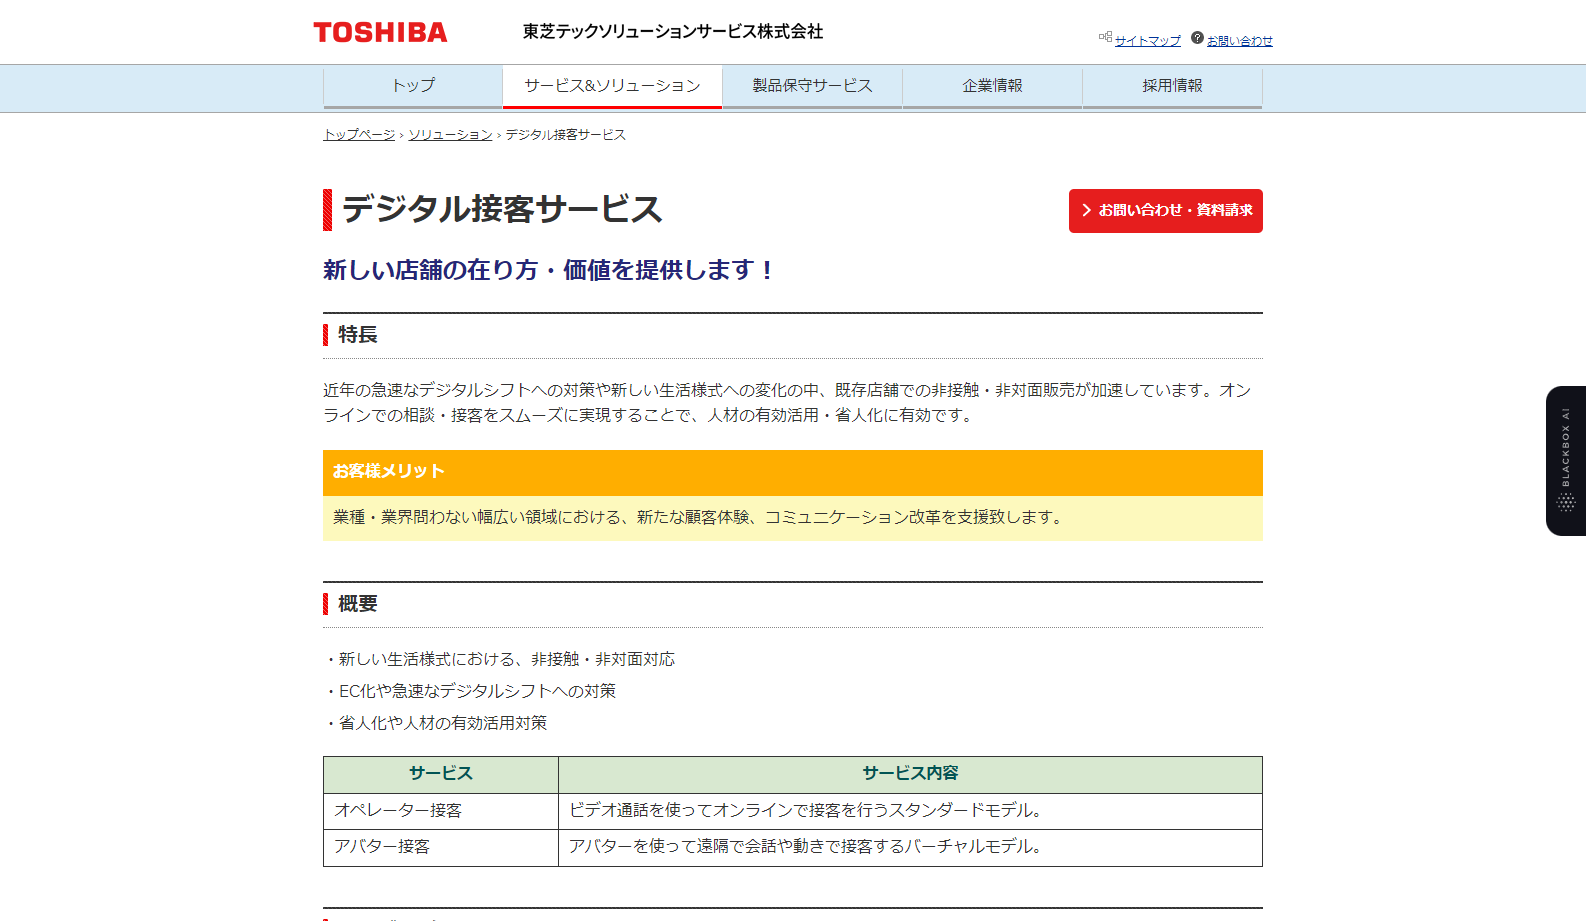Click the question mark icon beside お問い合わせ
Image resolution: width=1586 pixels, height=921 pixels.
(1197, 38)
